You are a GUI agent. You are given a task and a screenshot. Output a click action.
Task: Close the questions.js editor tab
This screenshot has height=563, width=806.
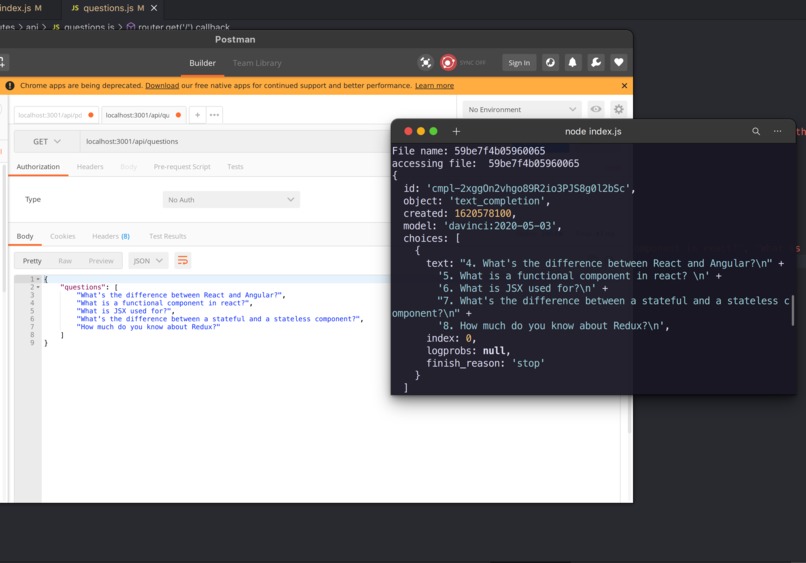click(x=154, y=8)
